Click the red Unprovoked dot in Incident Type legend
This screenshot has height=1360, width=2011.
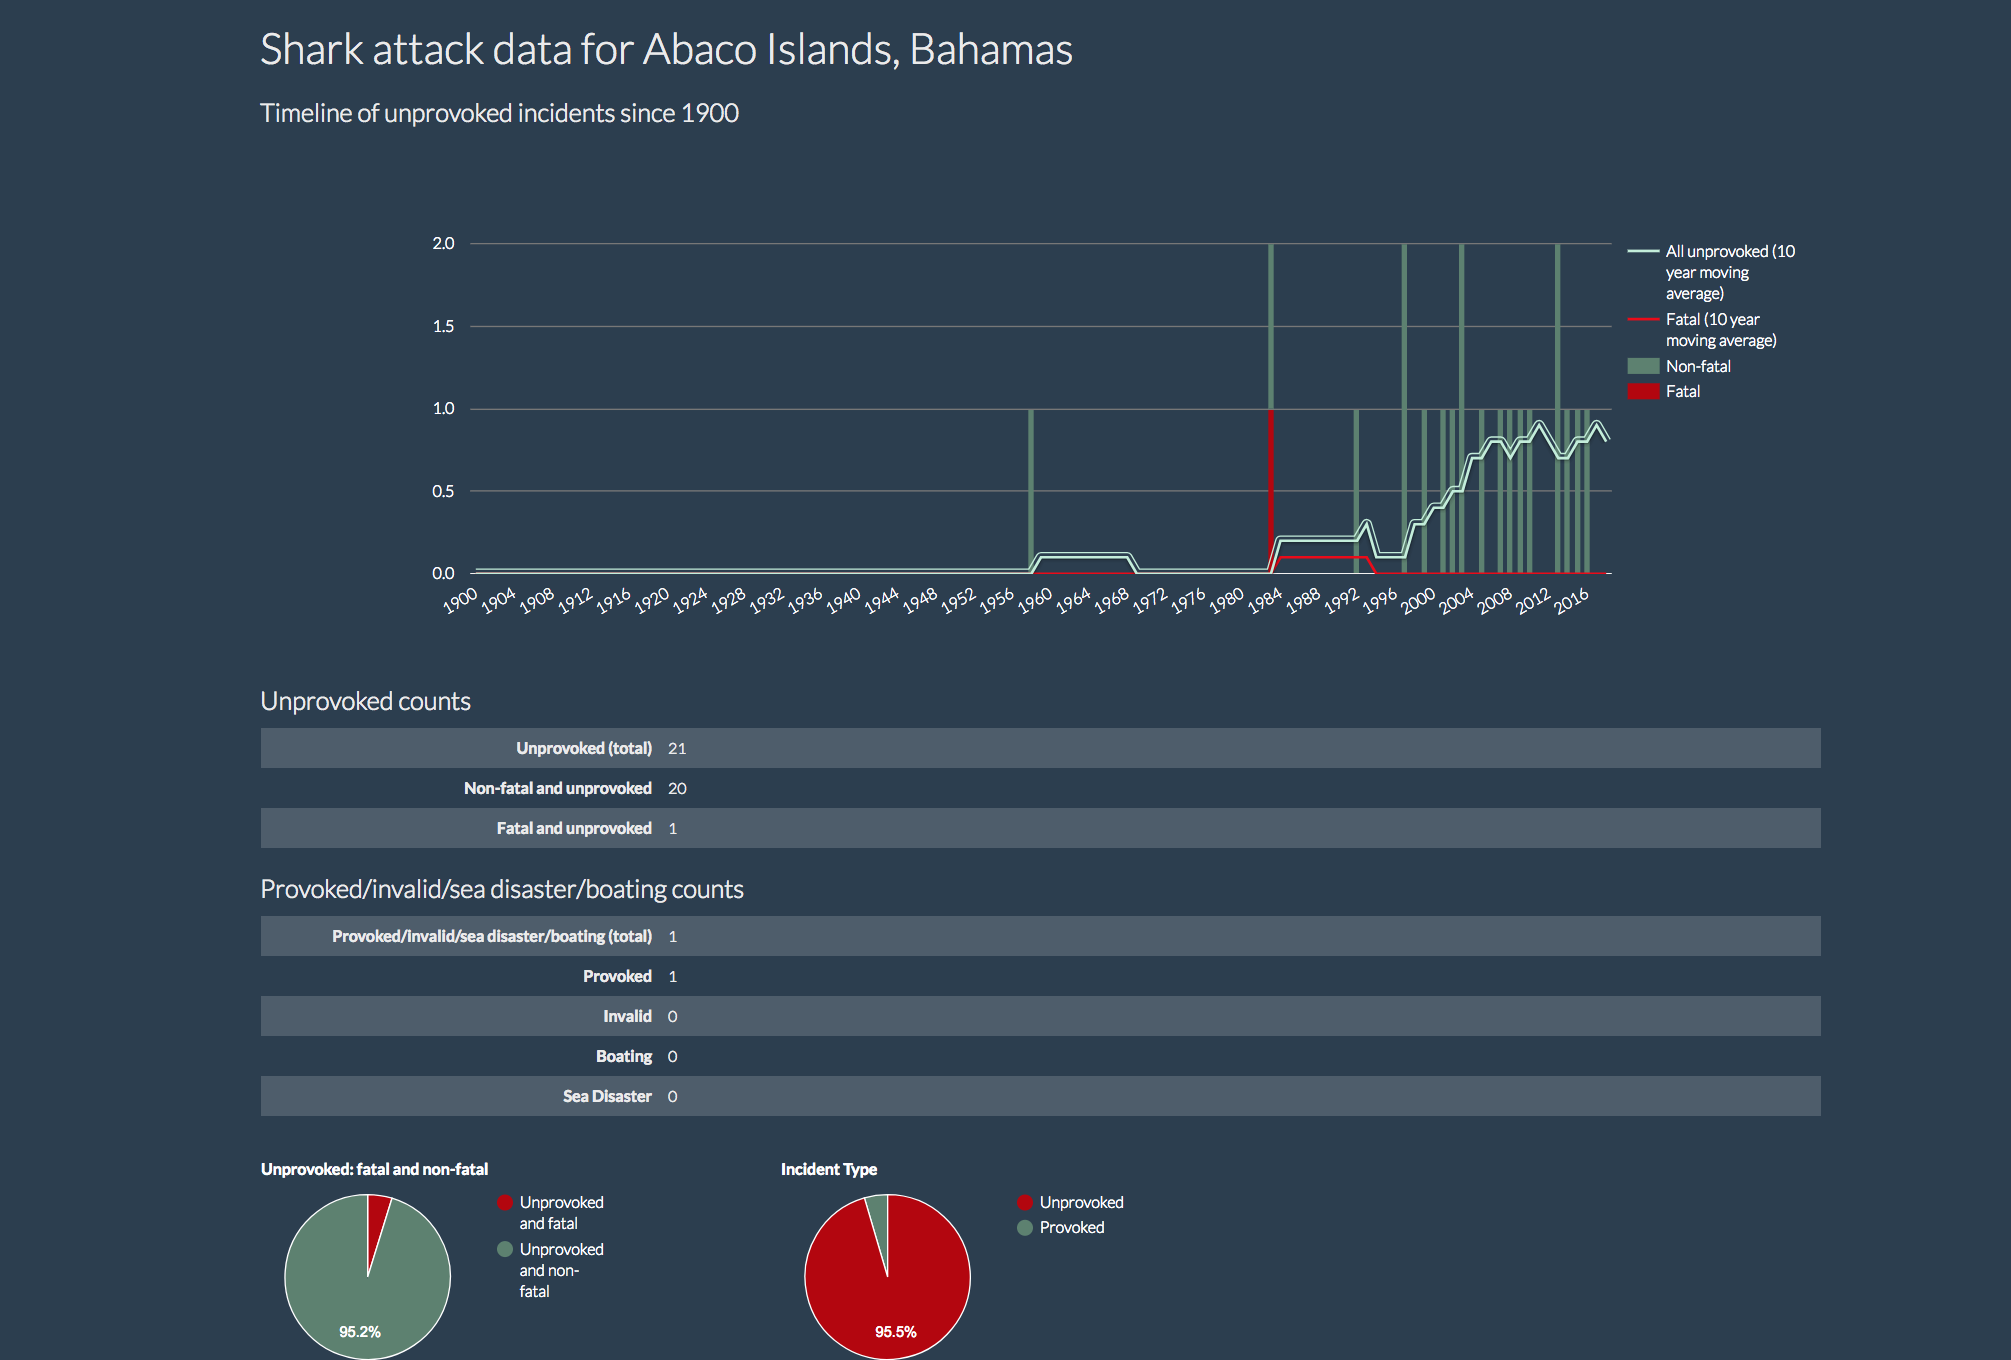1025,1203
